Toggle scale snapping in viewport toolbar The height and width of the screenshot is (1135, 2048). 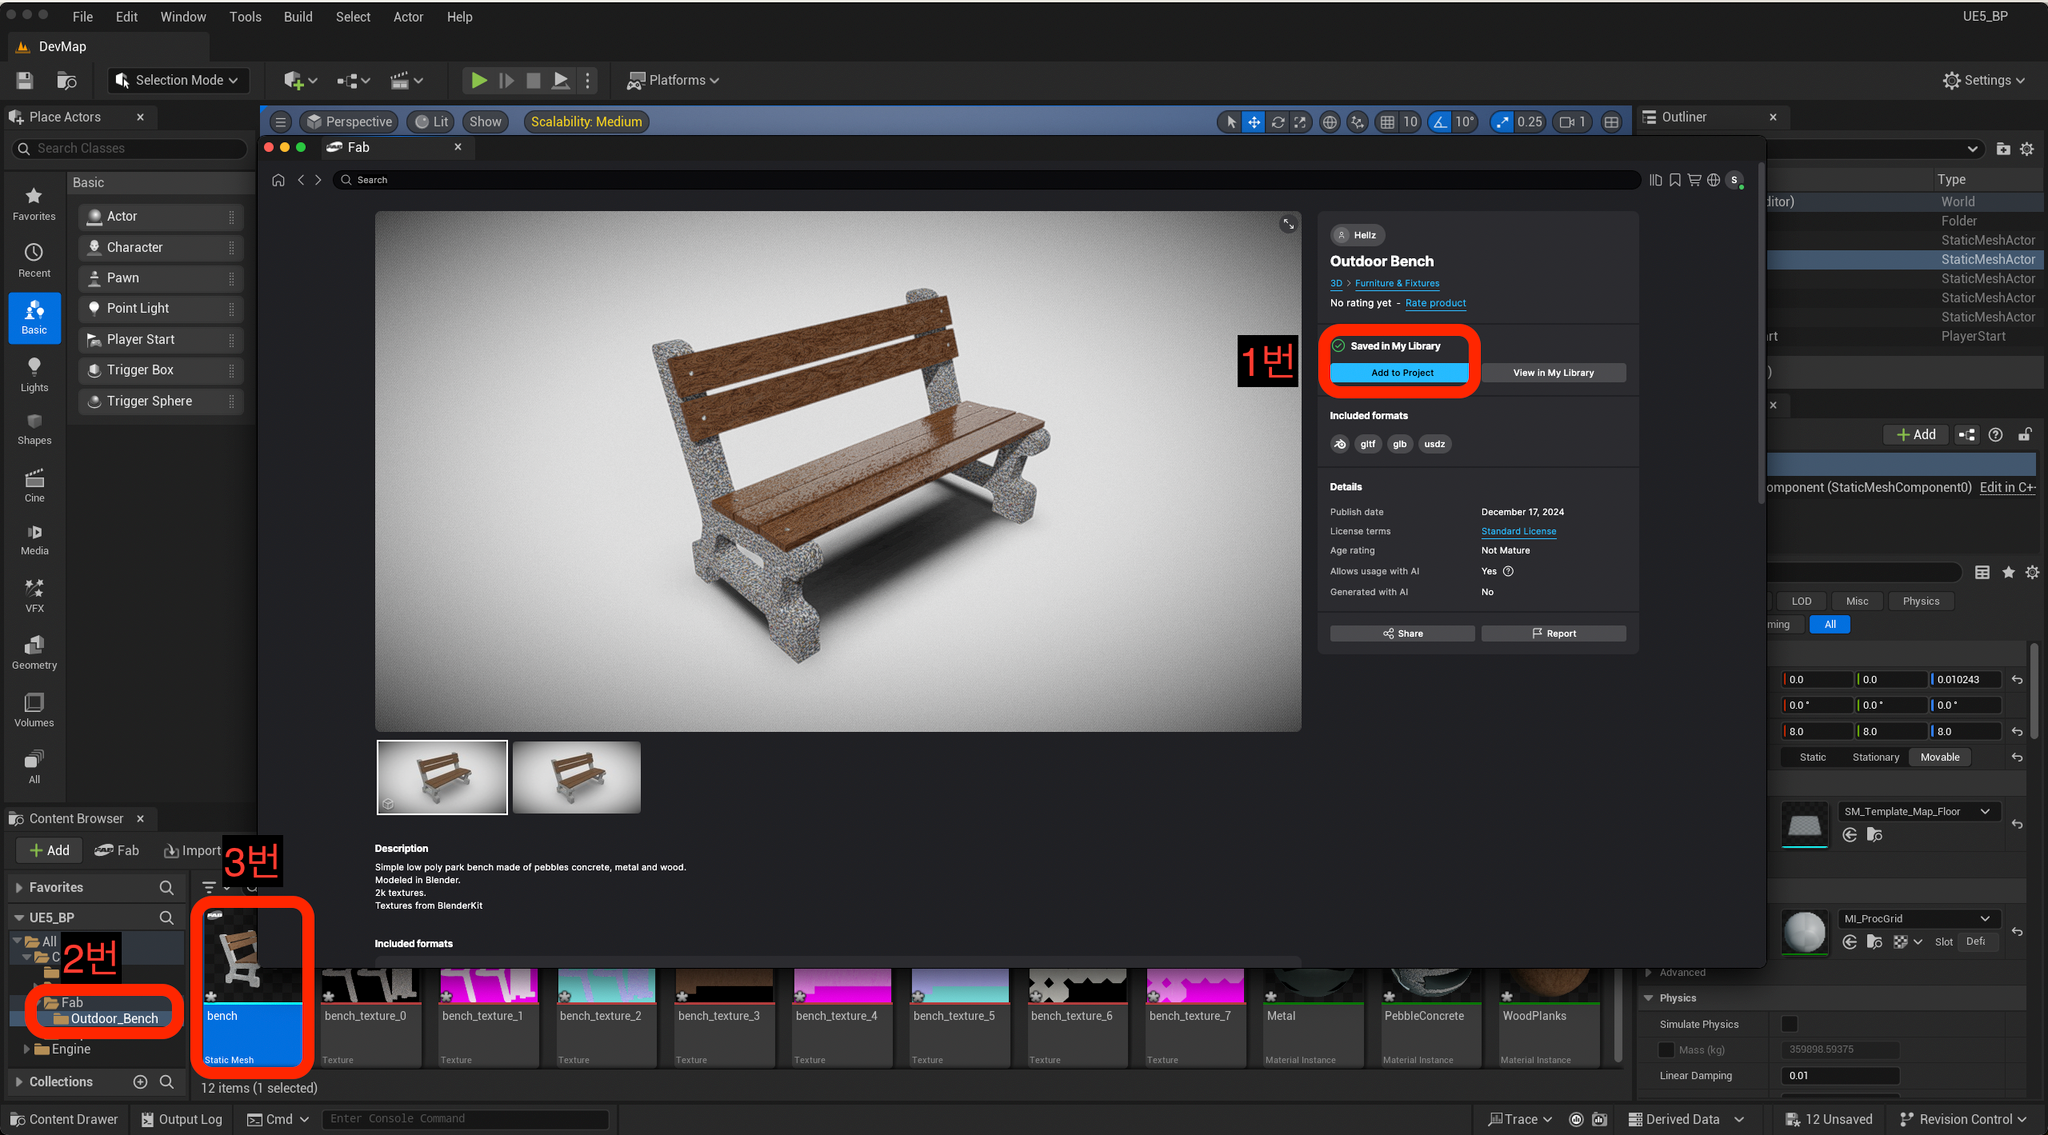pos(1501,122)
